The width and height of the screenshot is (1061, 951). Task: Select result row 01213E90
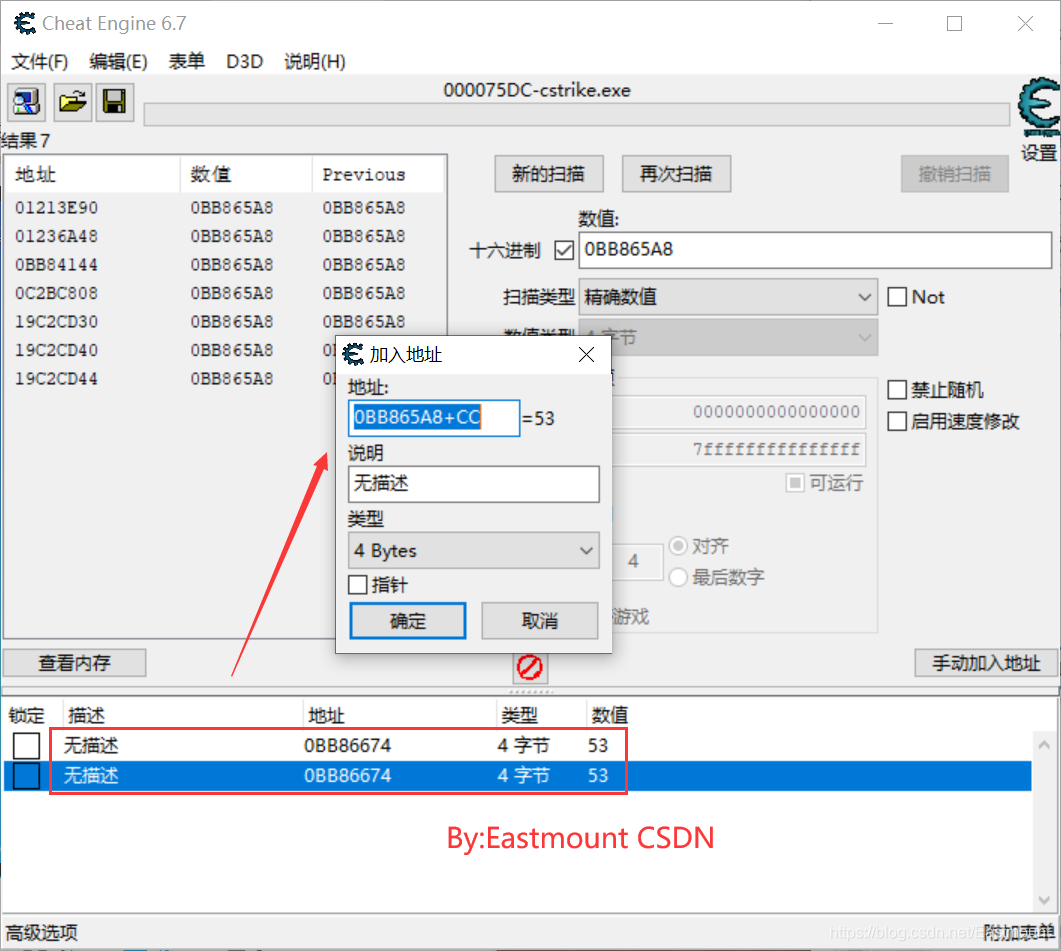click(x=224, y=208)
